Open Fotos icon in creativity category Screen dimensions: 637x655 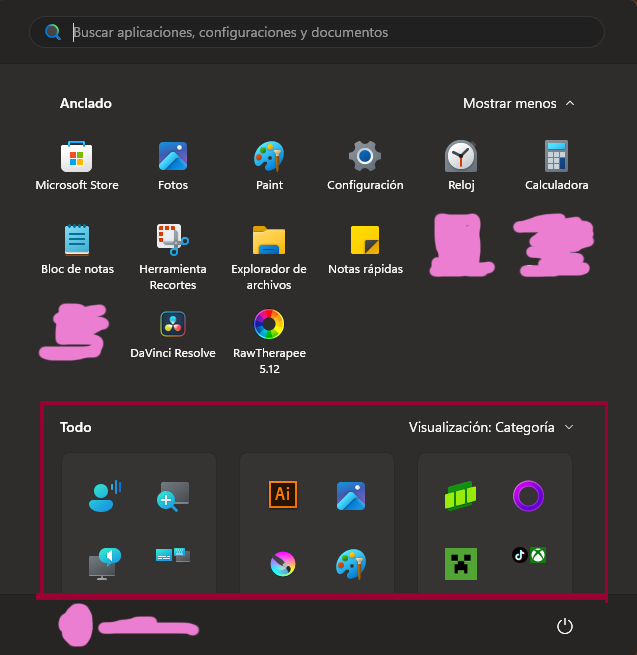tap(351, 496)
